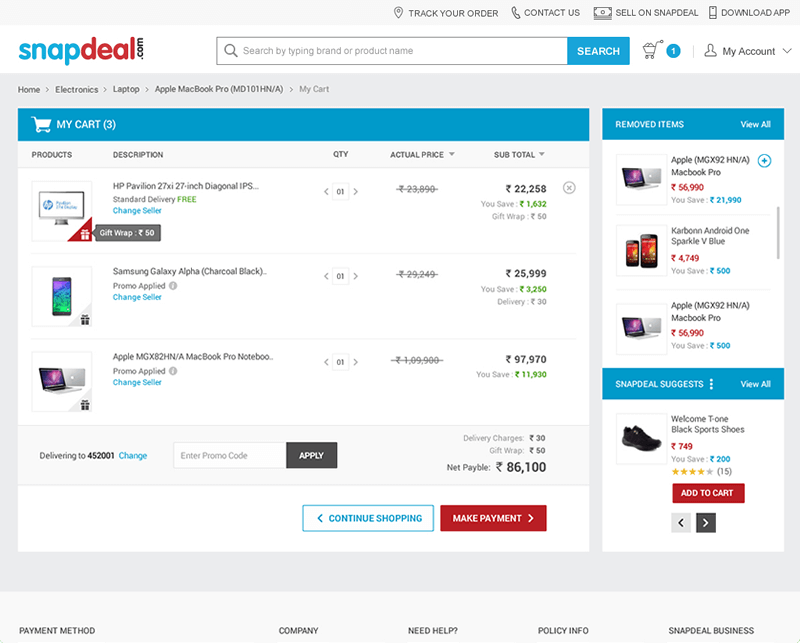
Task: Open Sub Total column sort dropdown
Action: pyautogui.click(x=542, y=155)
